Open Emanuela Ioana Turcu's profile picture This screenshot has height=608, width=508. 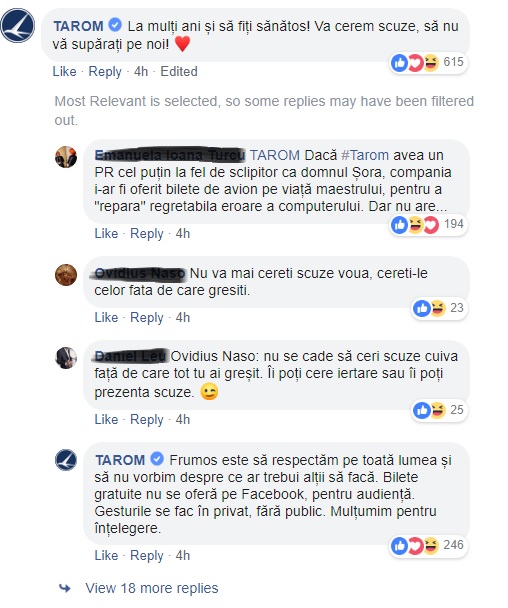[x=66, y=157]
